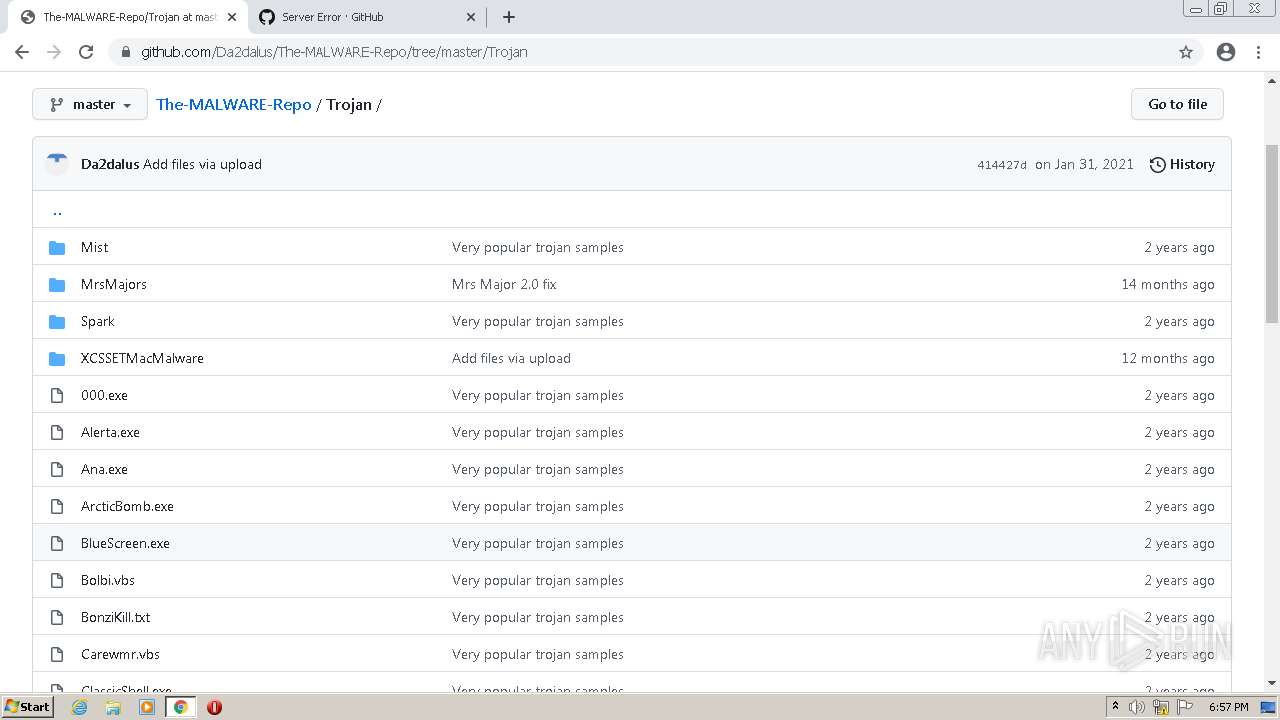This screenshot has height=720, width=1280.
Task: Click the scrollbar down arrow
Action: (x=1272, y=683)
